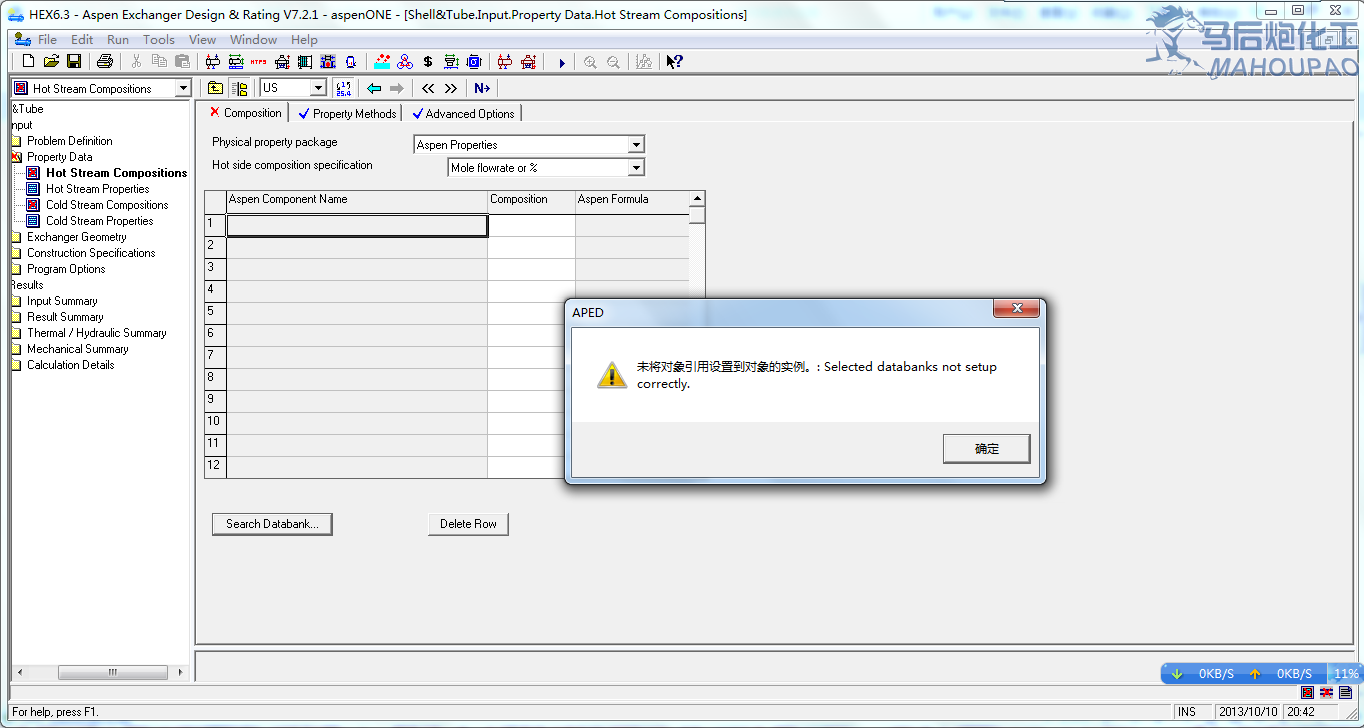Click the Open file folder icon

click(x=51, y=62)
